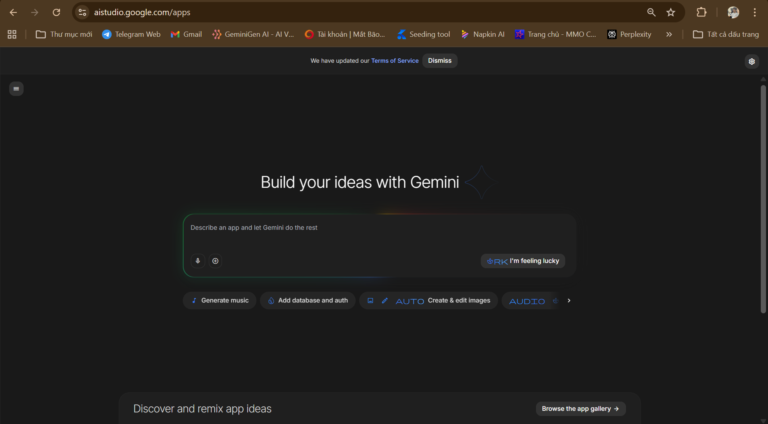This screenshot has height=424, width=768.
Task: Click the zoom magnifier icon in address bar
Action: (651, 12)
